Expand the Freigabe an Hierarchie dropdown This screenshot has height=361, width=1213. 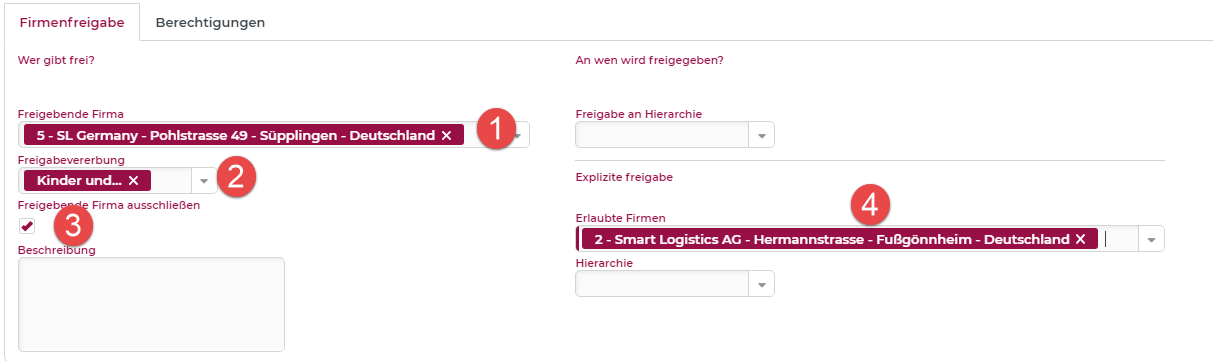click(x=762, y=135)
